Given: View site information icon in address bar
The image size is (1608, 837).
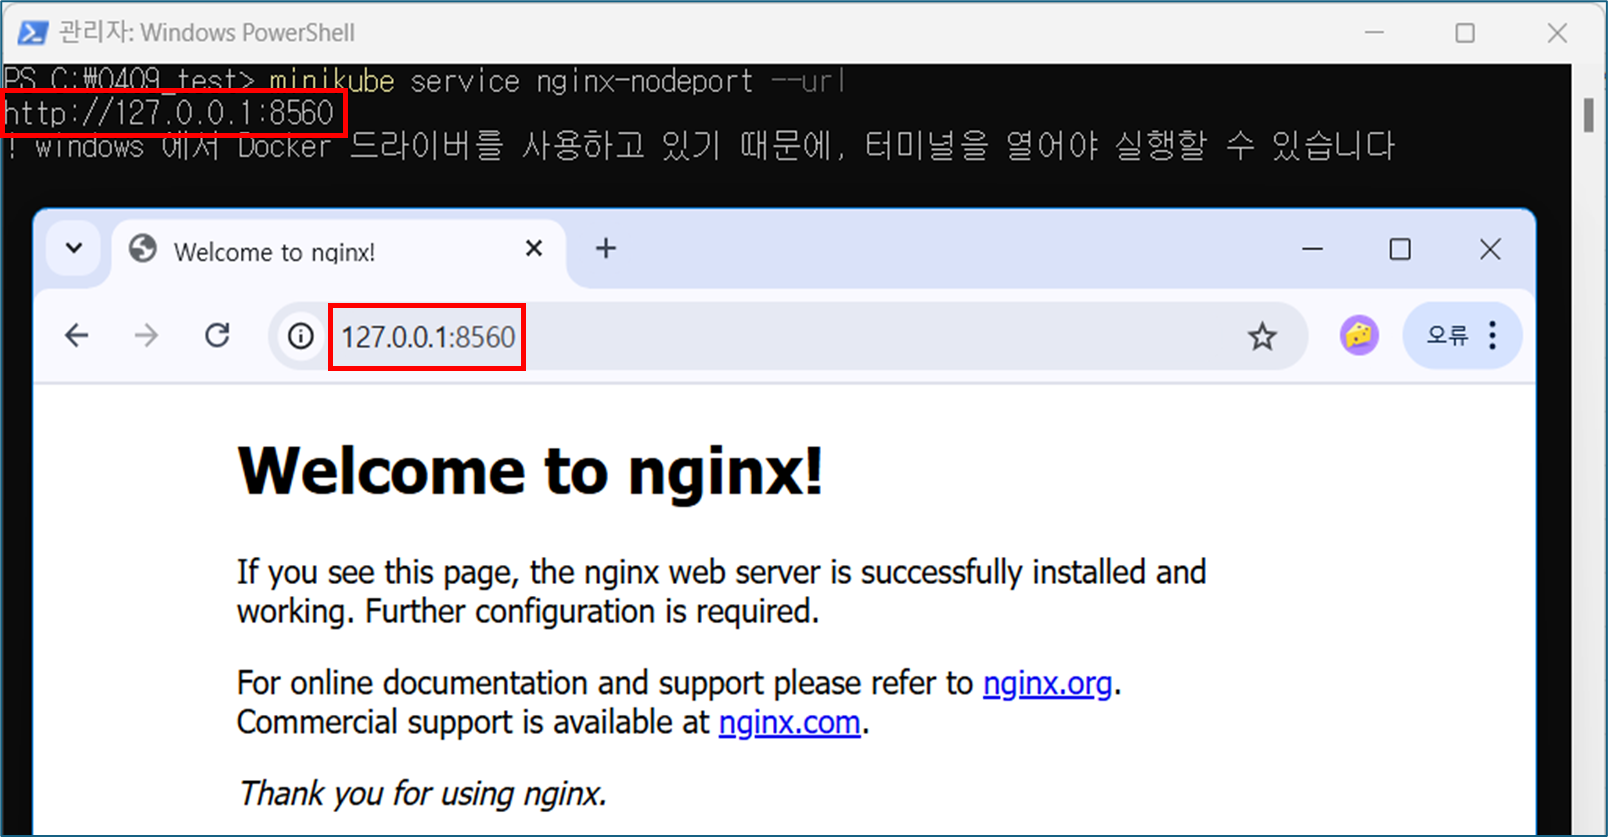Looking at the screenshot, I should point(300,336).
